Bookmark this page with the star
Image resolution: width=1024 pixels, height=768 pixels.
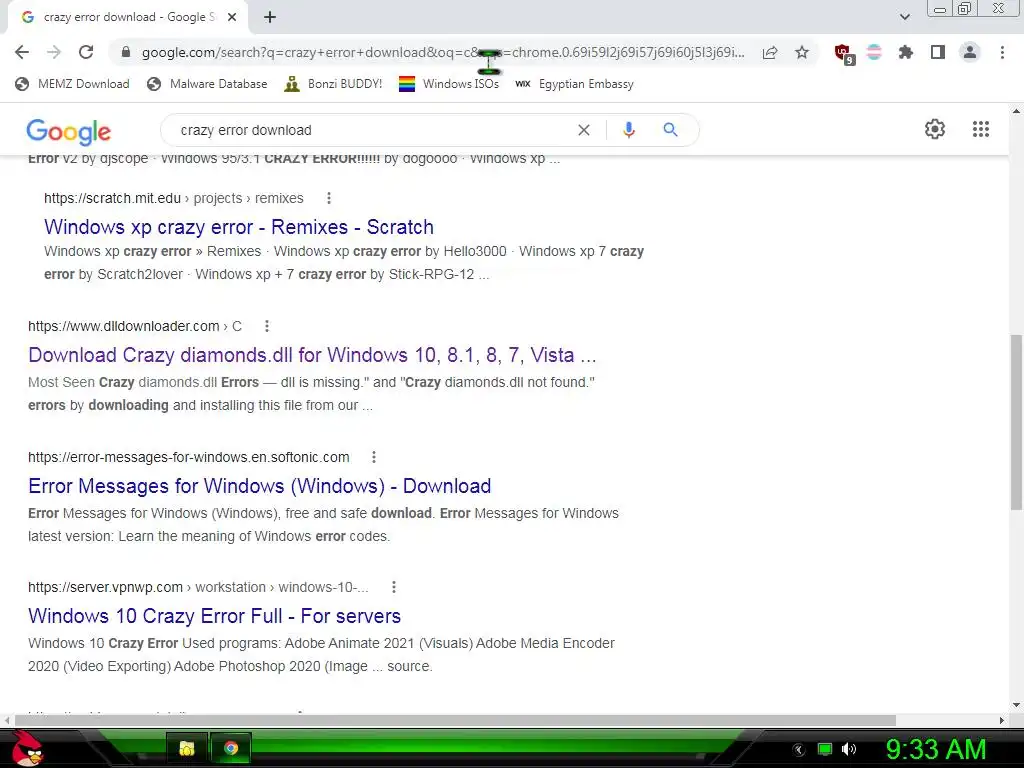(802, 52)
